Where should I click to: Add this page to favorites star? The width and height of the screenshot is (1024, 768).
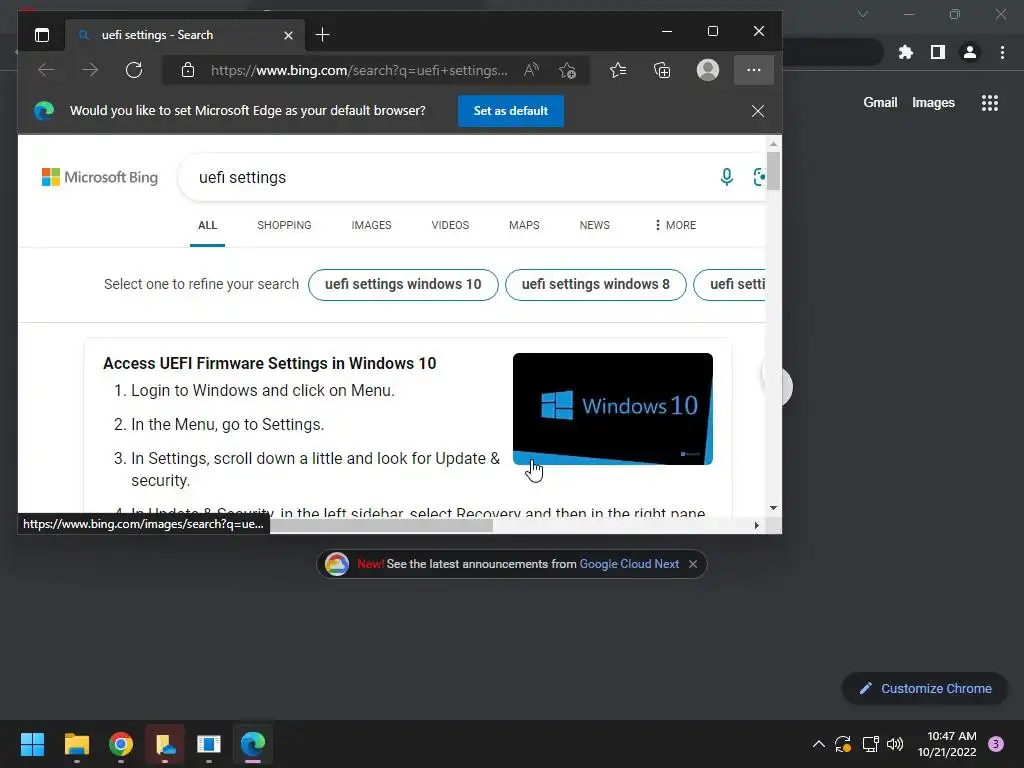pyautogui.click(x=567, y=70)
